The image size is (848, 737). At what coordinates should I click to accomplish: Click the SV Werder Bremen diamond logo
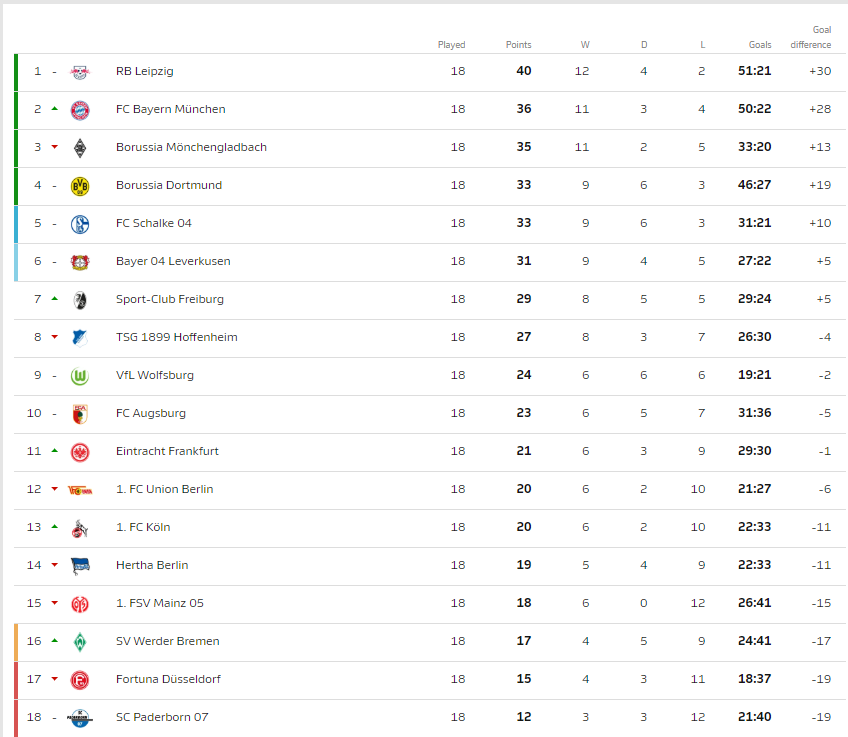click(80, 642)
